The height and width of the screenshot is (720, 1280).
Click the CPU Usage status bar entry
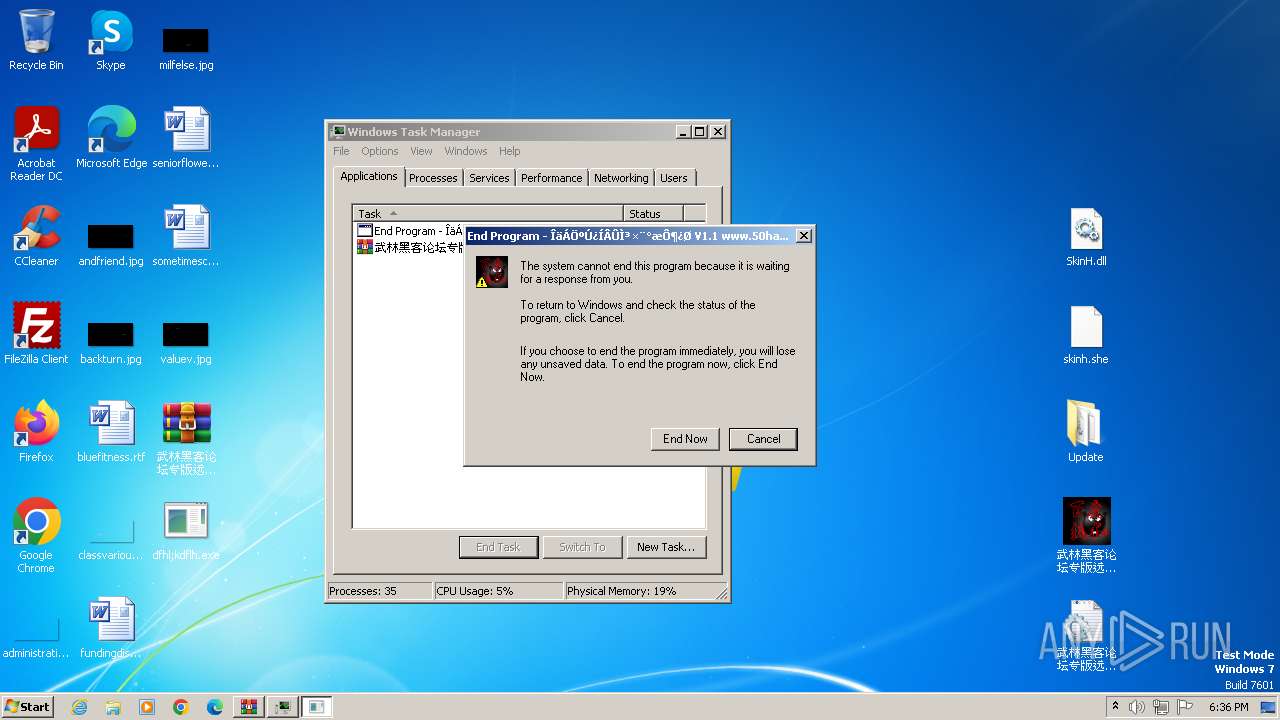coord(498,591)
